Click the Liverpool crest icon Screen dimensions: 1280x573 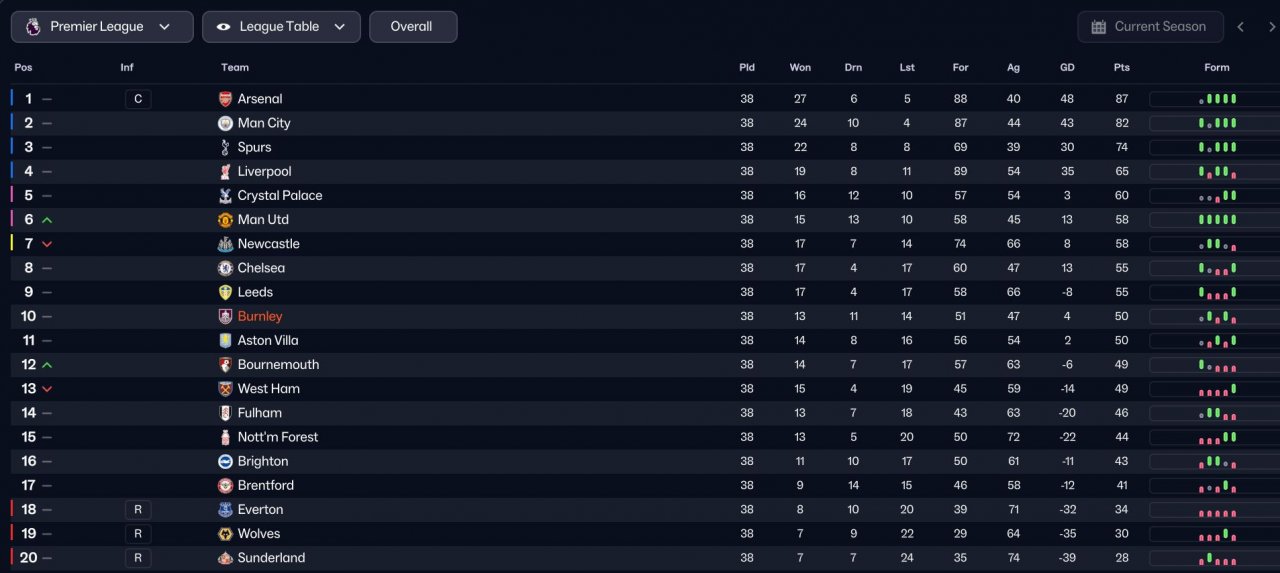(x=225, y=171)
